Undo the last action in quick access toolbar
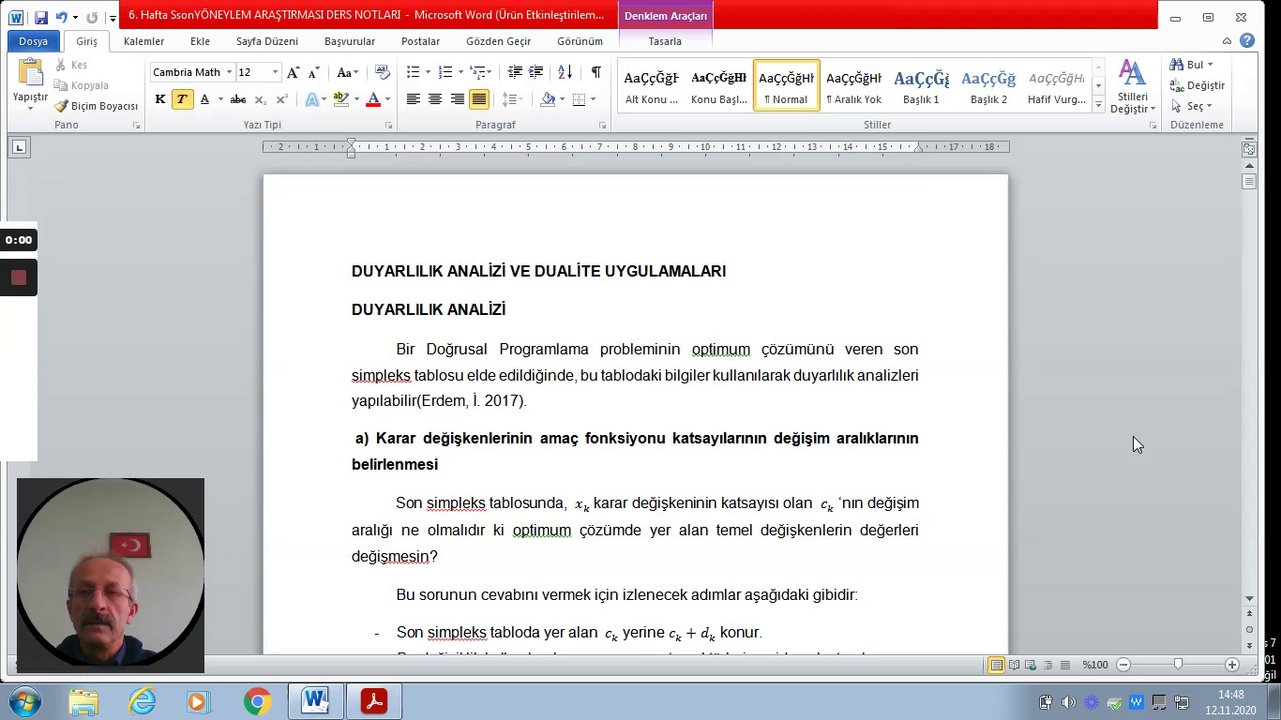The width and height of the screenshot is (1281, 720). 62,17
